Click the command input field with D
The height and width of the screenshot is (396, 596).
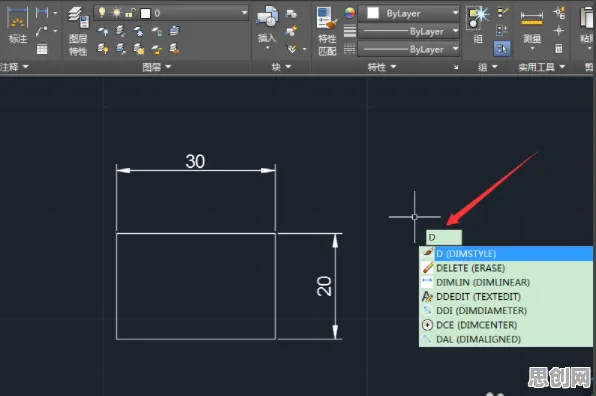444,238
